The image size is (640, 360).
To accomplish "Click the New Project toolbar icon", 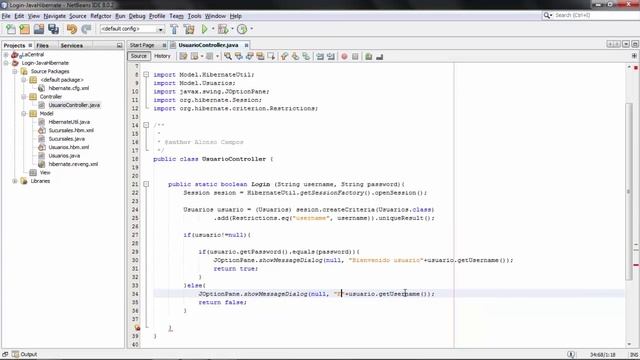I will click(24, 29).
